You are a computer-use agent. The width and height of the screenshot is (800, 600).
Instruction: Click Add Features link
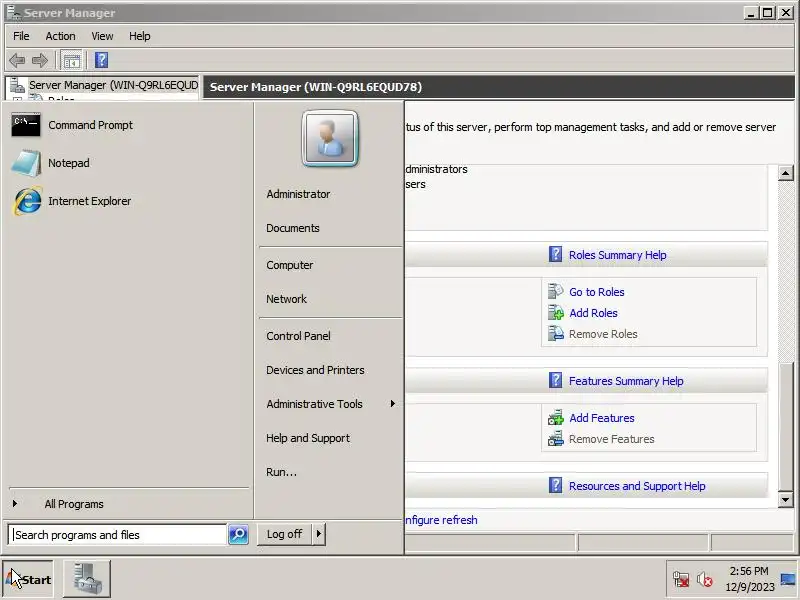tap(602, 418)
